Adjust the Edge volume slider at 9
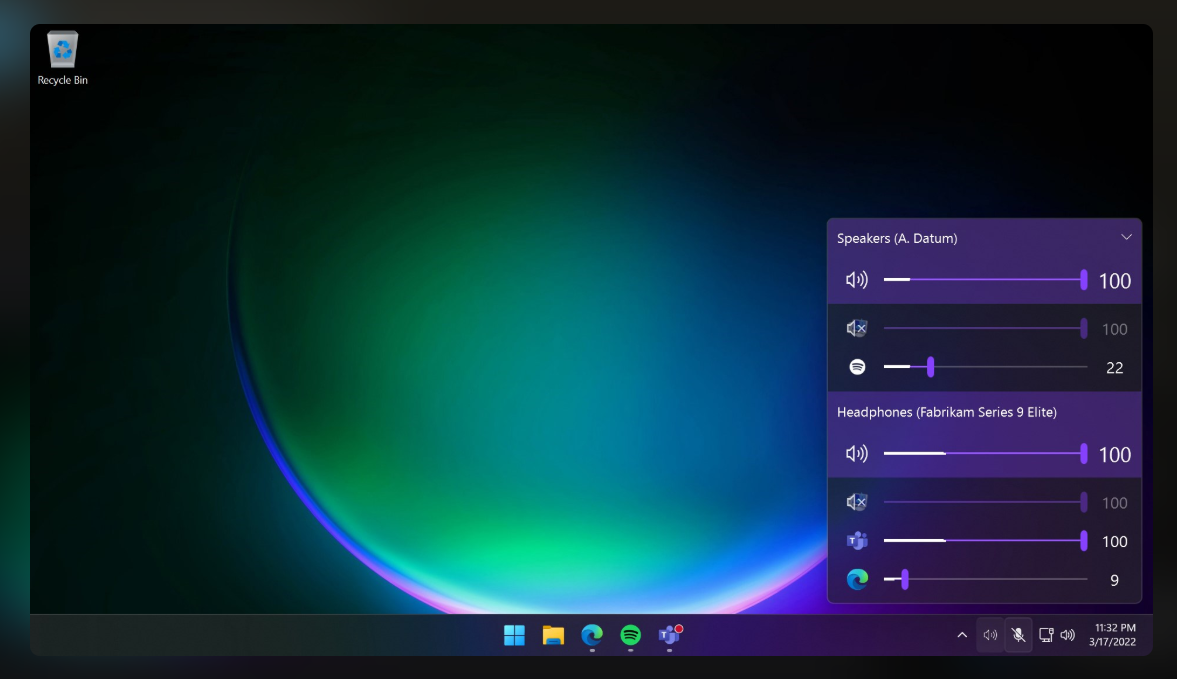The height and width of the screenshot is (679, 1177). click(985, 579)
